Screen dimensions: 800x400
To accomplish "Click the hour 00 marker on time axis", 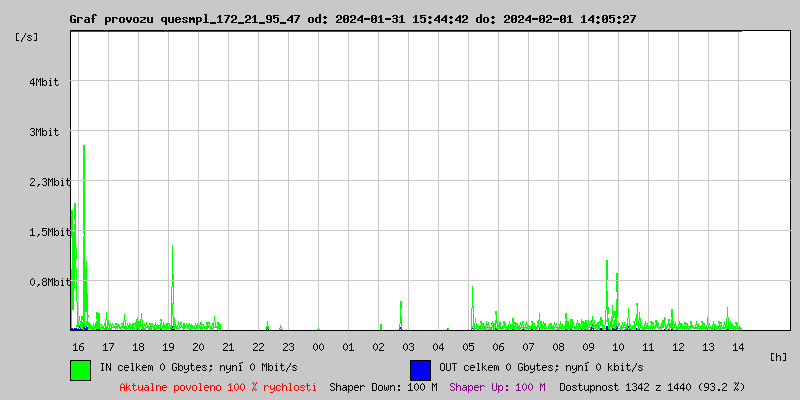I will (318, 346).
